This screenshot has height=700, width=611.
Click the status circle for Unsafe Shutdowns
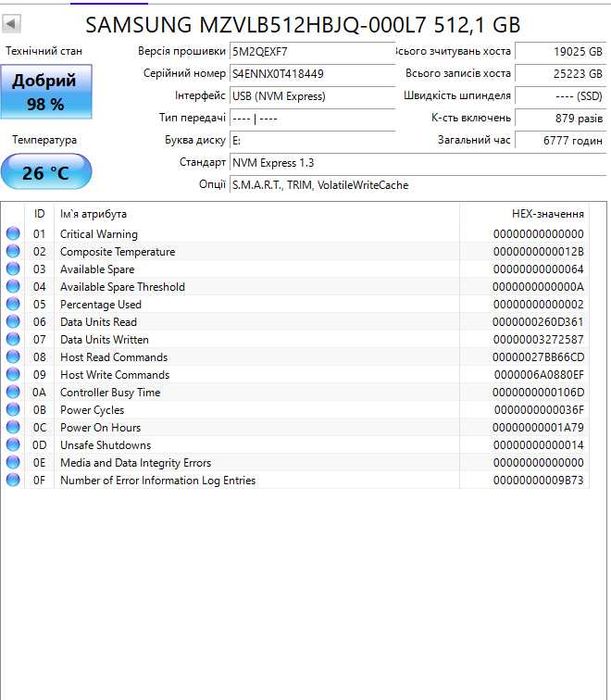(x=13, y=445)
